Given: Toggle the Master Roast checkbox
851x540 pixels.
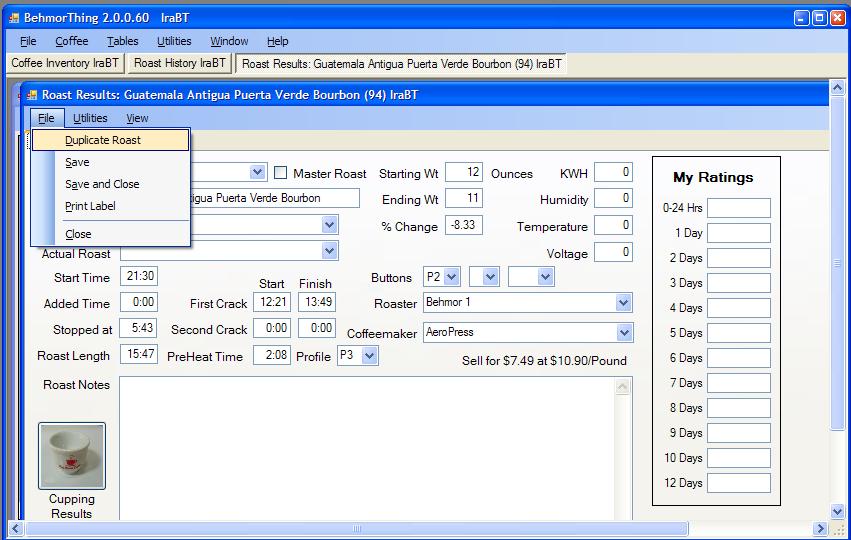Looking at the screenshot, I should 281,173.
